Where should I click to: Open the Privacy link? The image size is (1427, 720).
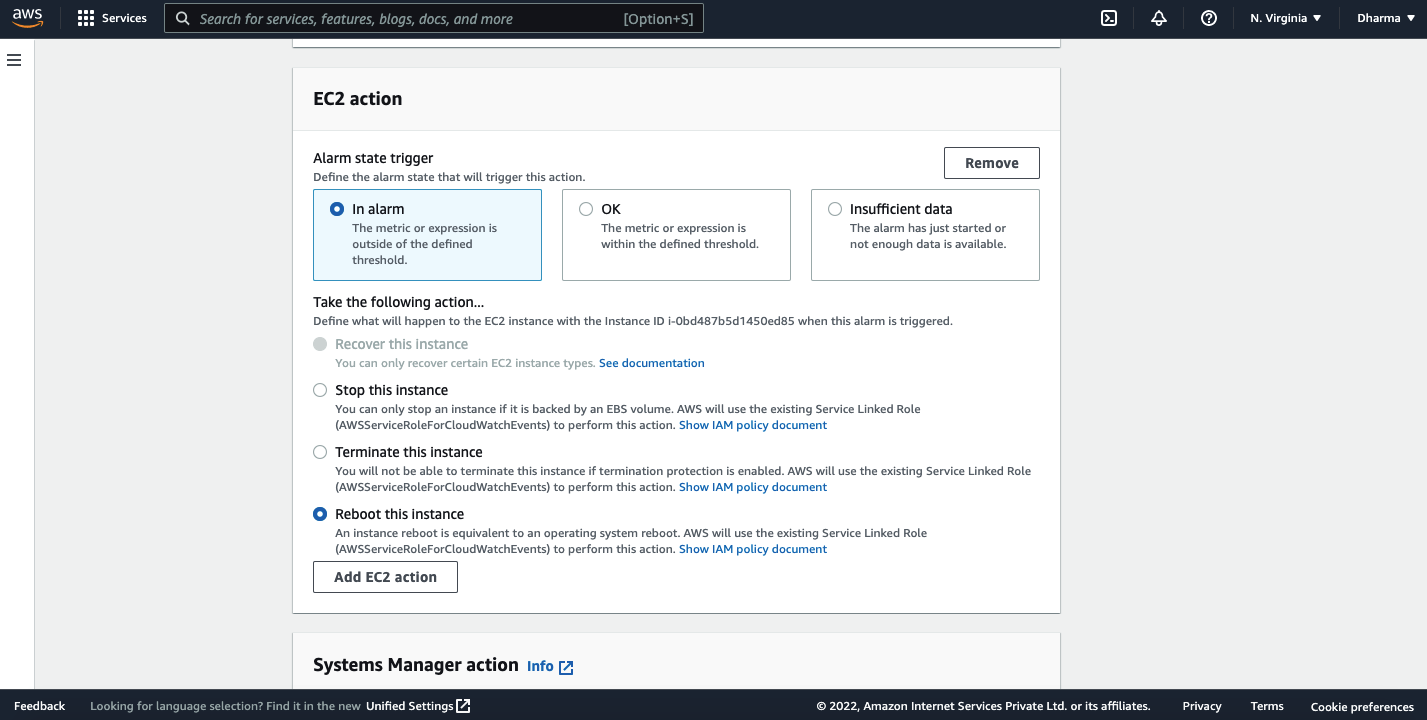tap(1202, 706)
